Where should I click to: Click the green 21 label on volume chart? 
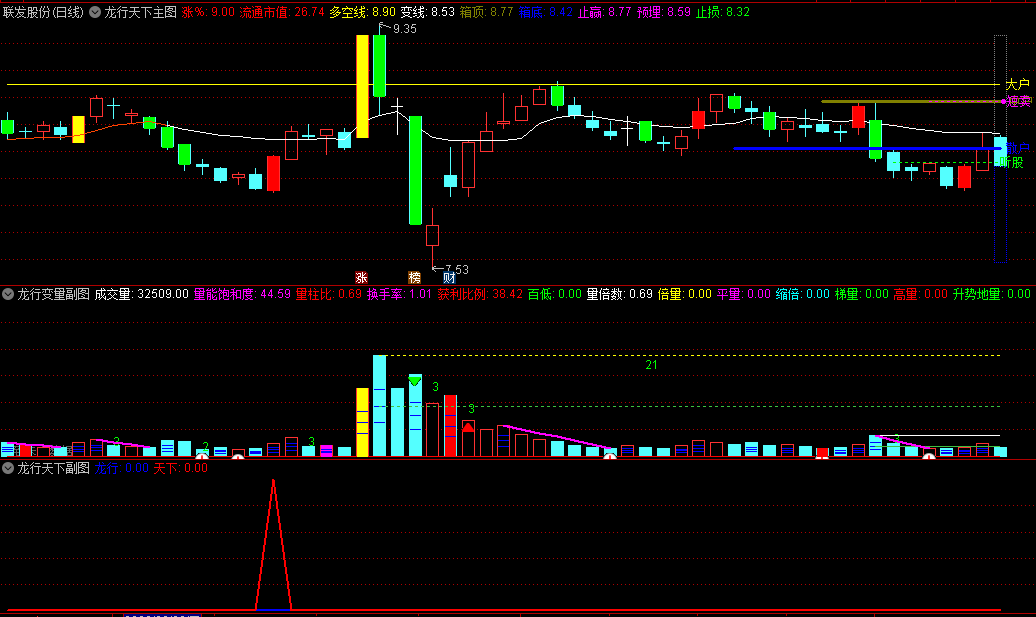pyautogui.click(x=651, y=365)
